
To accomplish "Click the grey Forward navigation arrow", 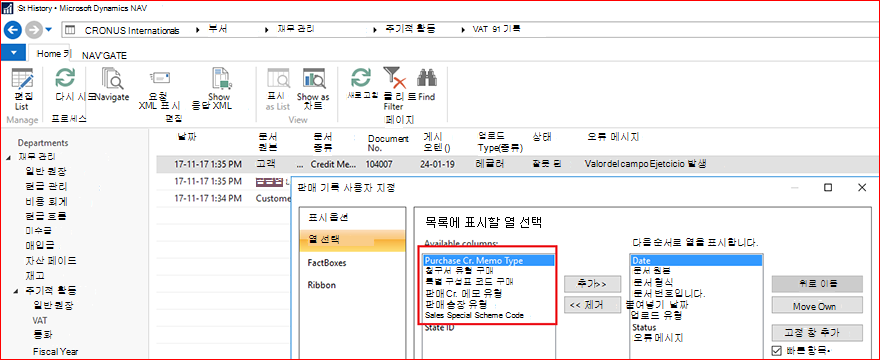I will coord(34,29).
